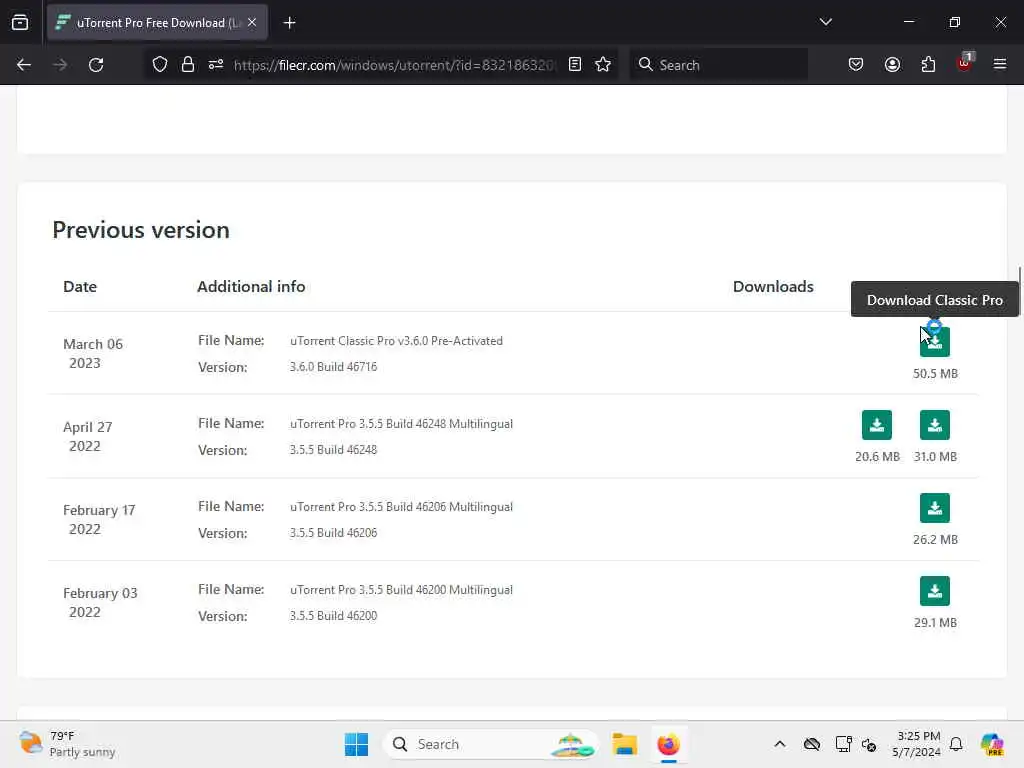This screenshot has height=768, width=1024.
Task: Select text uTorrent Pro 3.5.5 Build 46206 Multilingual
Action: pyautogui.click(x=402, y=507)
